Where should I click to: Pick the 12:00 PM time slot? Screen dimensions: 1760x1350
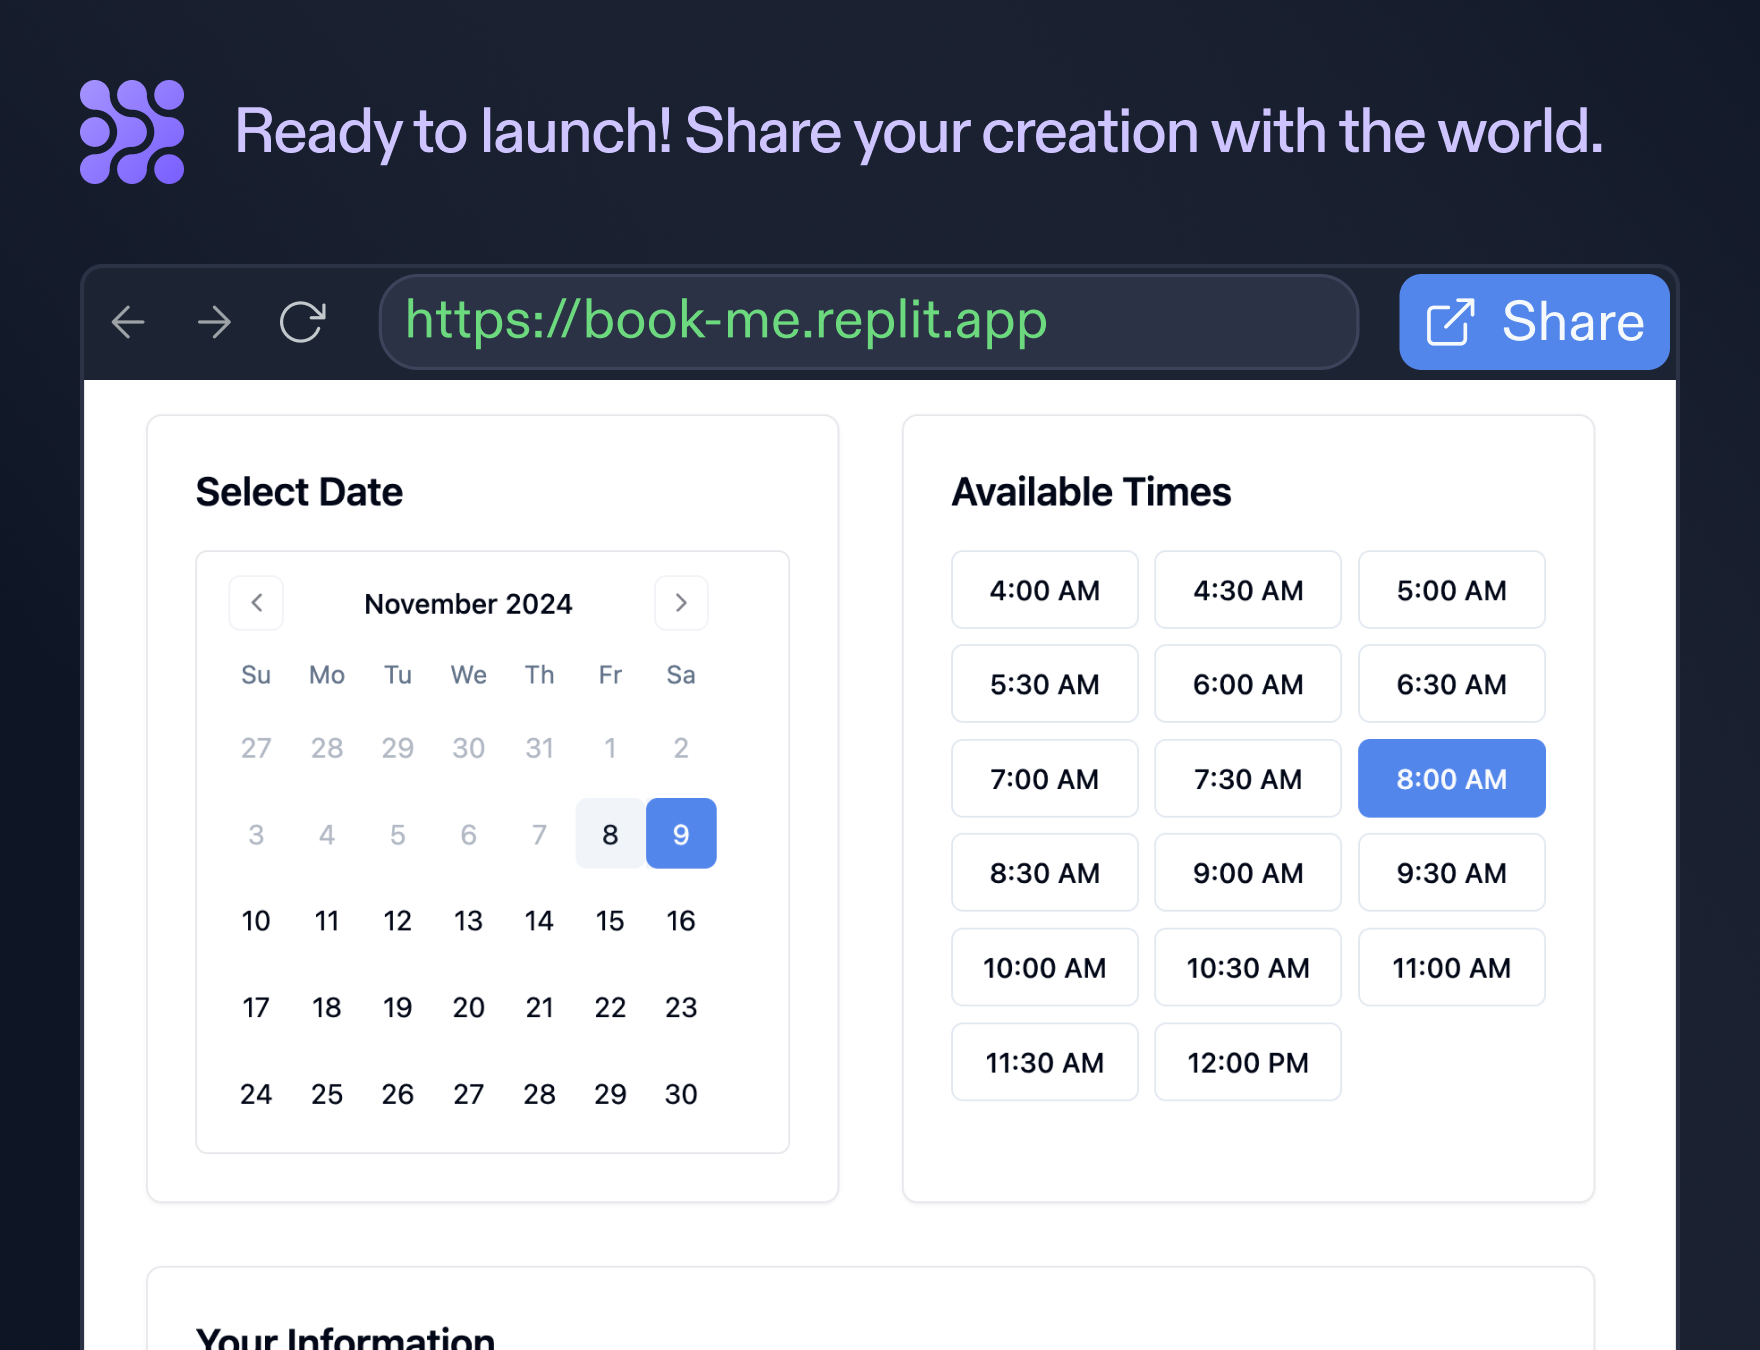coord(1247,1062)
